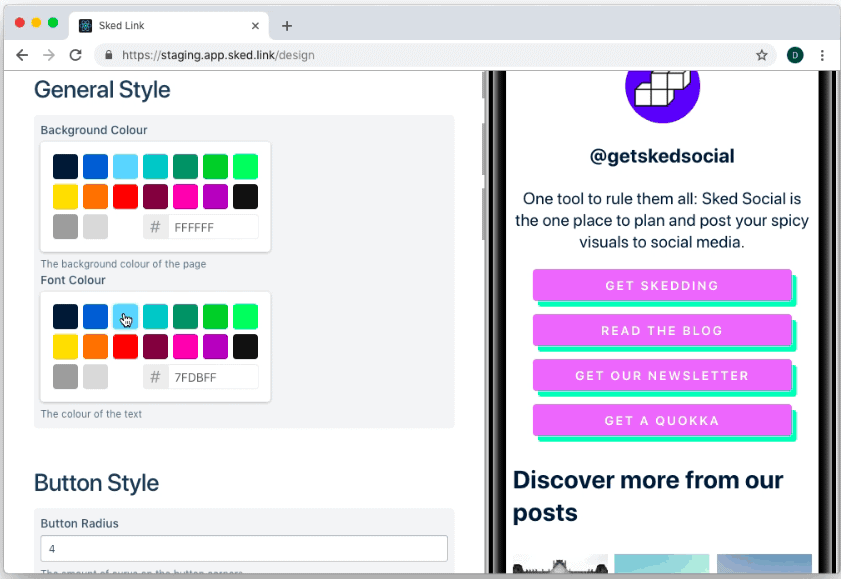Viewport: 841px width, 579px height.
Task: Click the Sked Social cube logo
Action: pyautogui.click(x=662, y=90)
